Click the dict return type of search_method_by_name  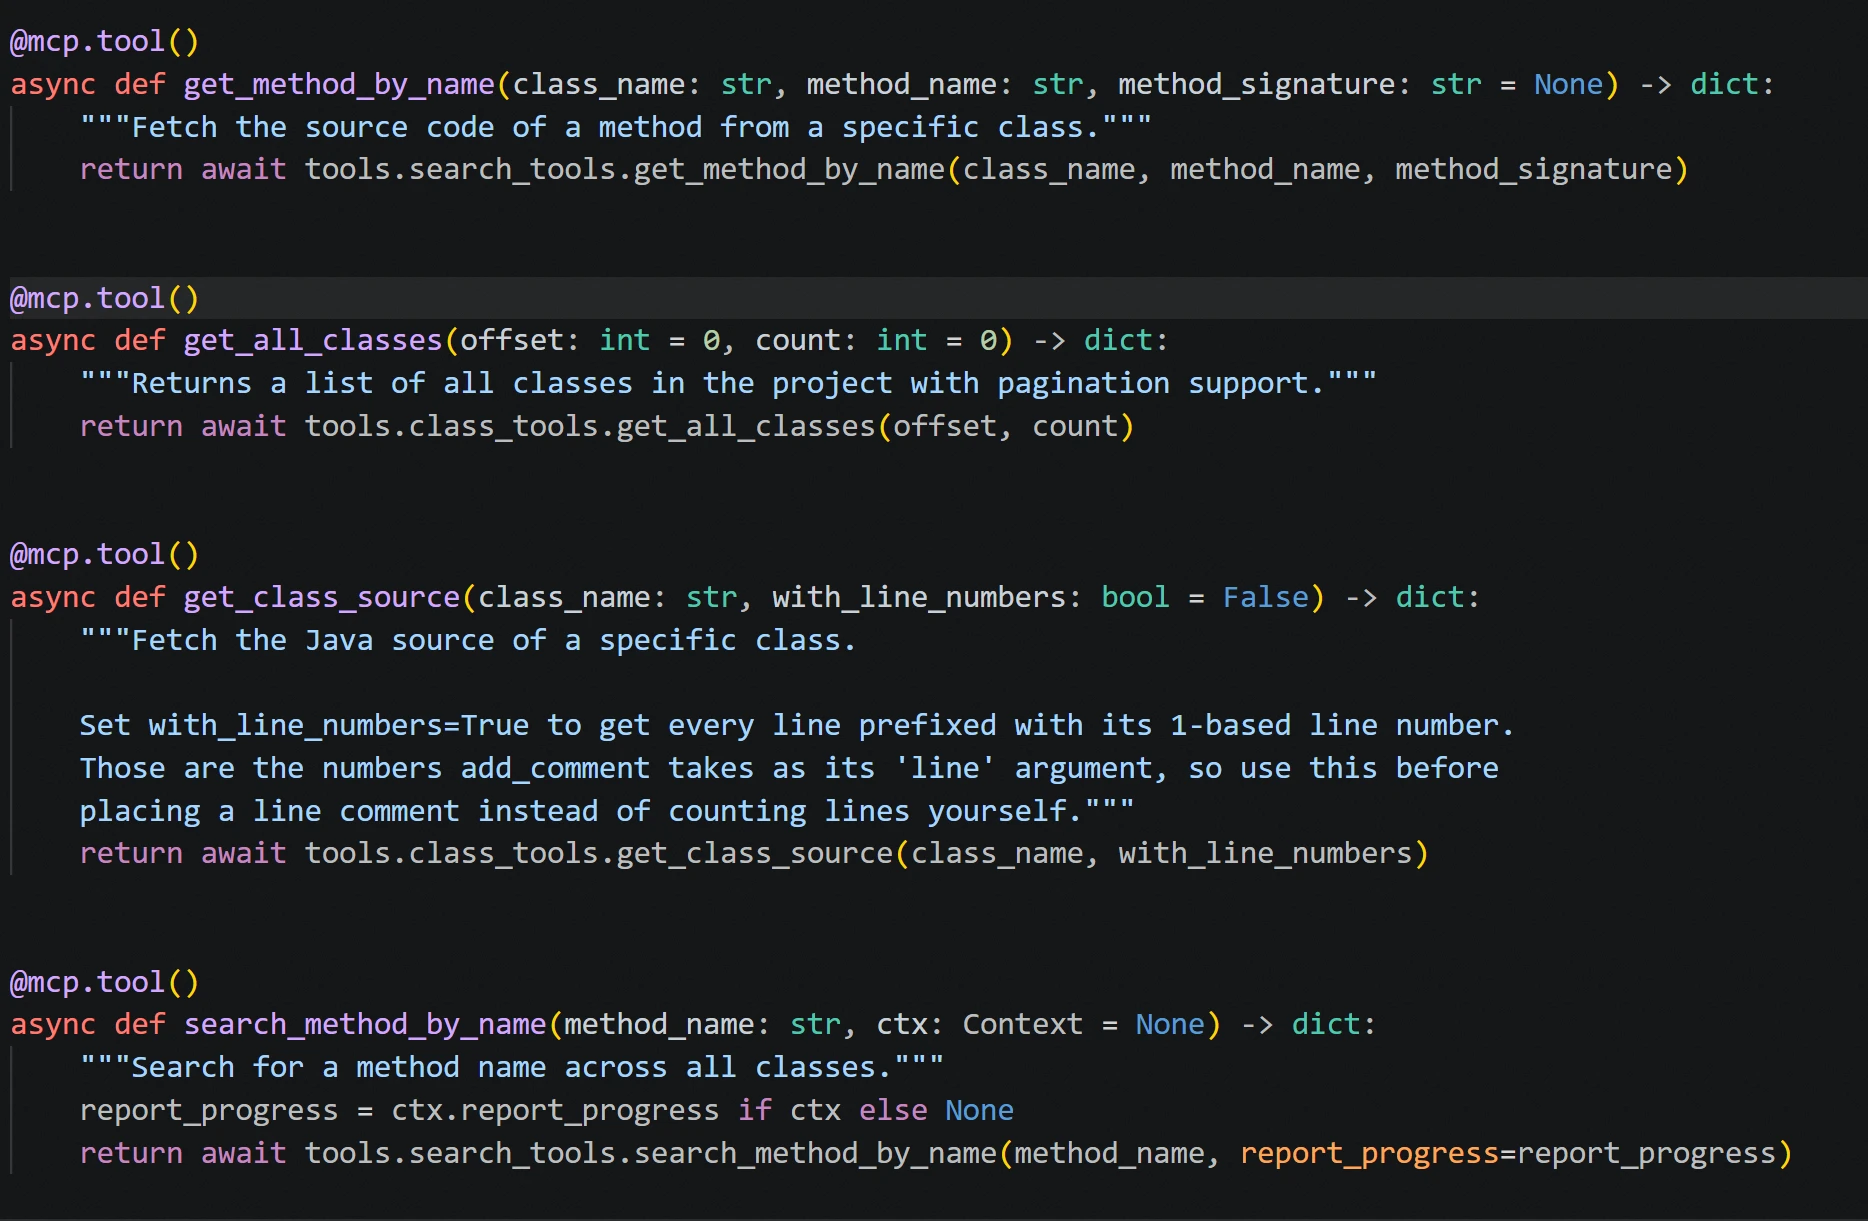(1326, 1025)
